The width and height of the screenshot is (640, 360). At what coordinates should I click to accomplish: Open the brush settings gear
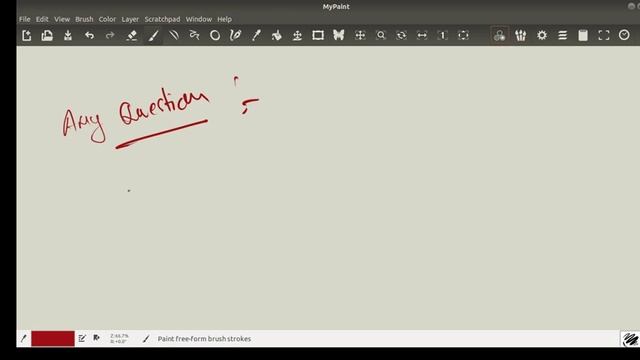[542, 36]
